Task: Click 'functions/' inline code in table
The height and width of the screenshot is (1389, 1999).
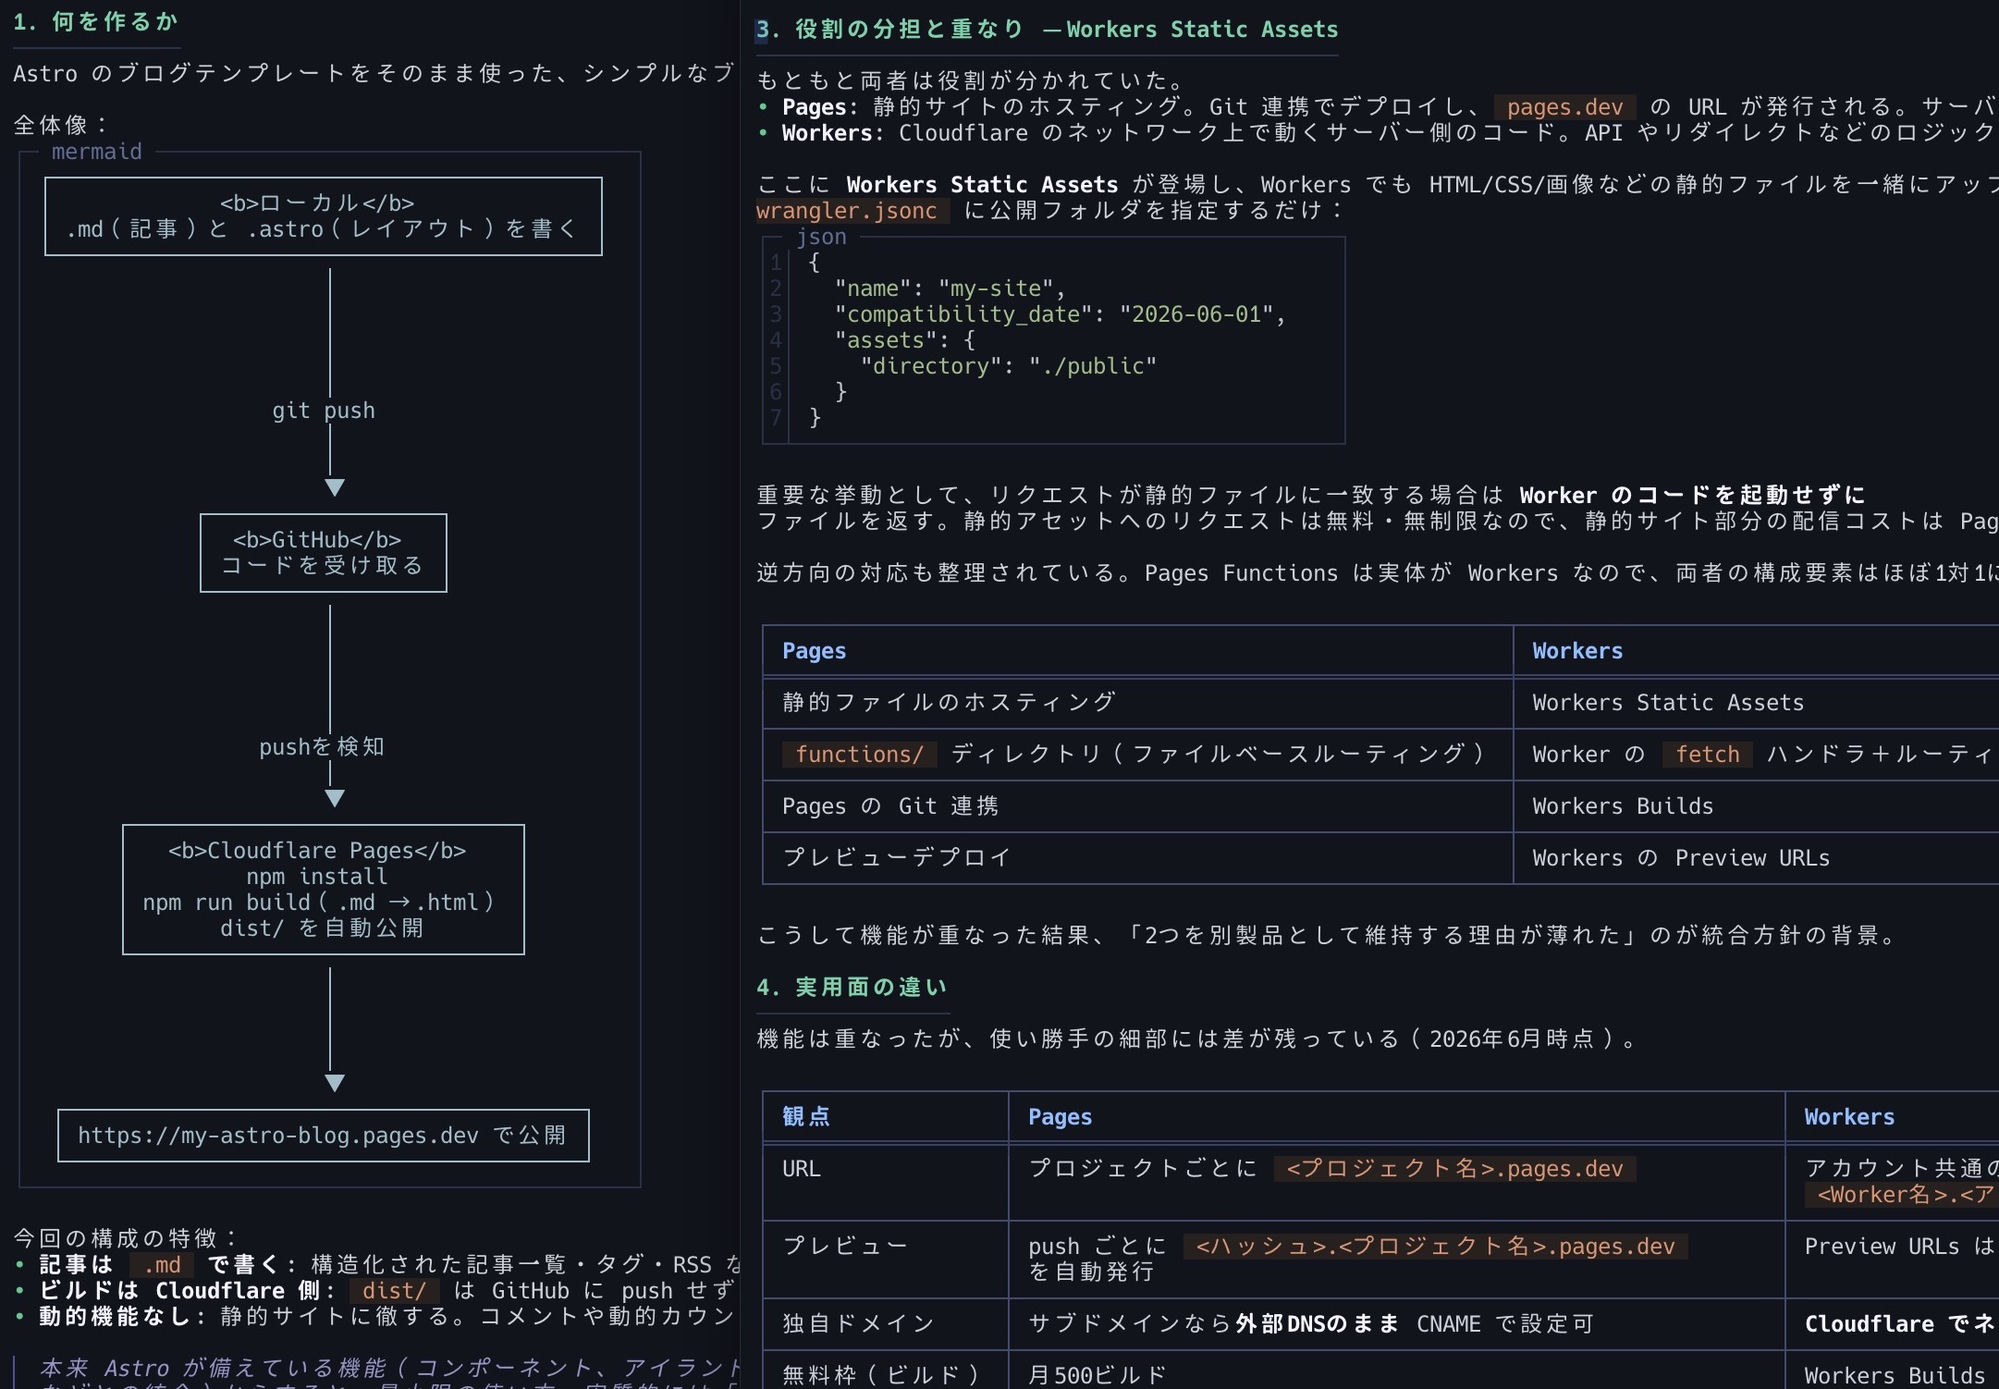Action: 860,754
